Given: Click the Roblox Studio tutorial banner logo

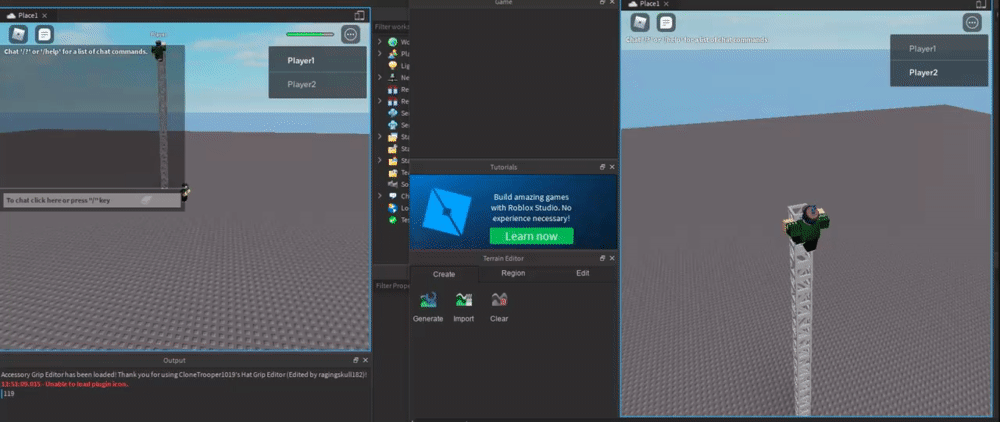Looking at the screenshot, I should (448, 212).
